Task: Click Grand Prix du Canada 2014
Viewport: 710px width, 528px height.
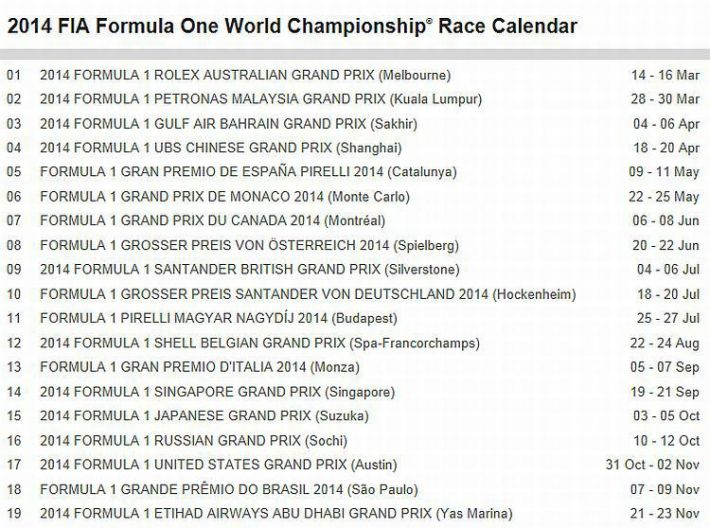Action: coord(212,220)
